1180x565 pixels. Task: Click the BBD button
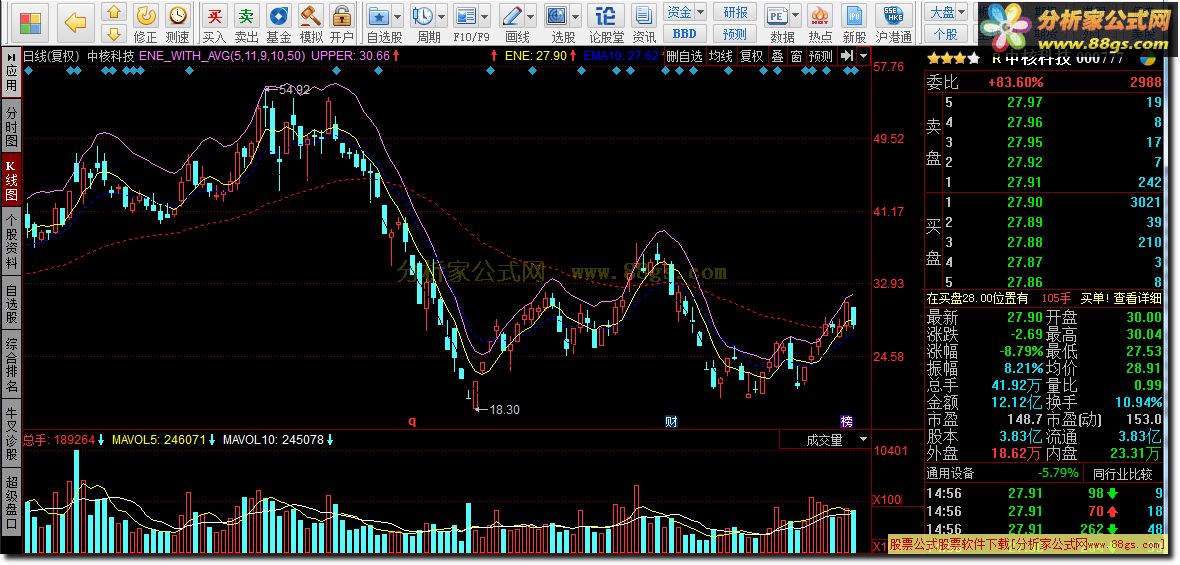click(x=684, y=34)
